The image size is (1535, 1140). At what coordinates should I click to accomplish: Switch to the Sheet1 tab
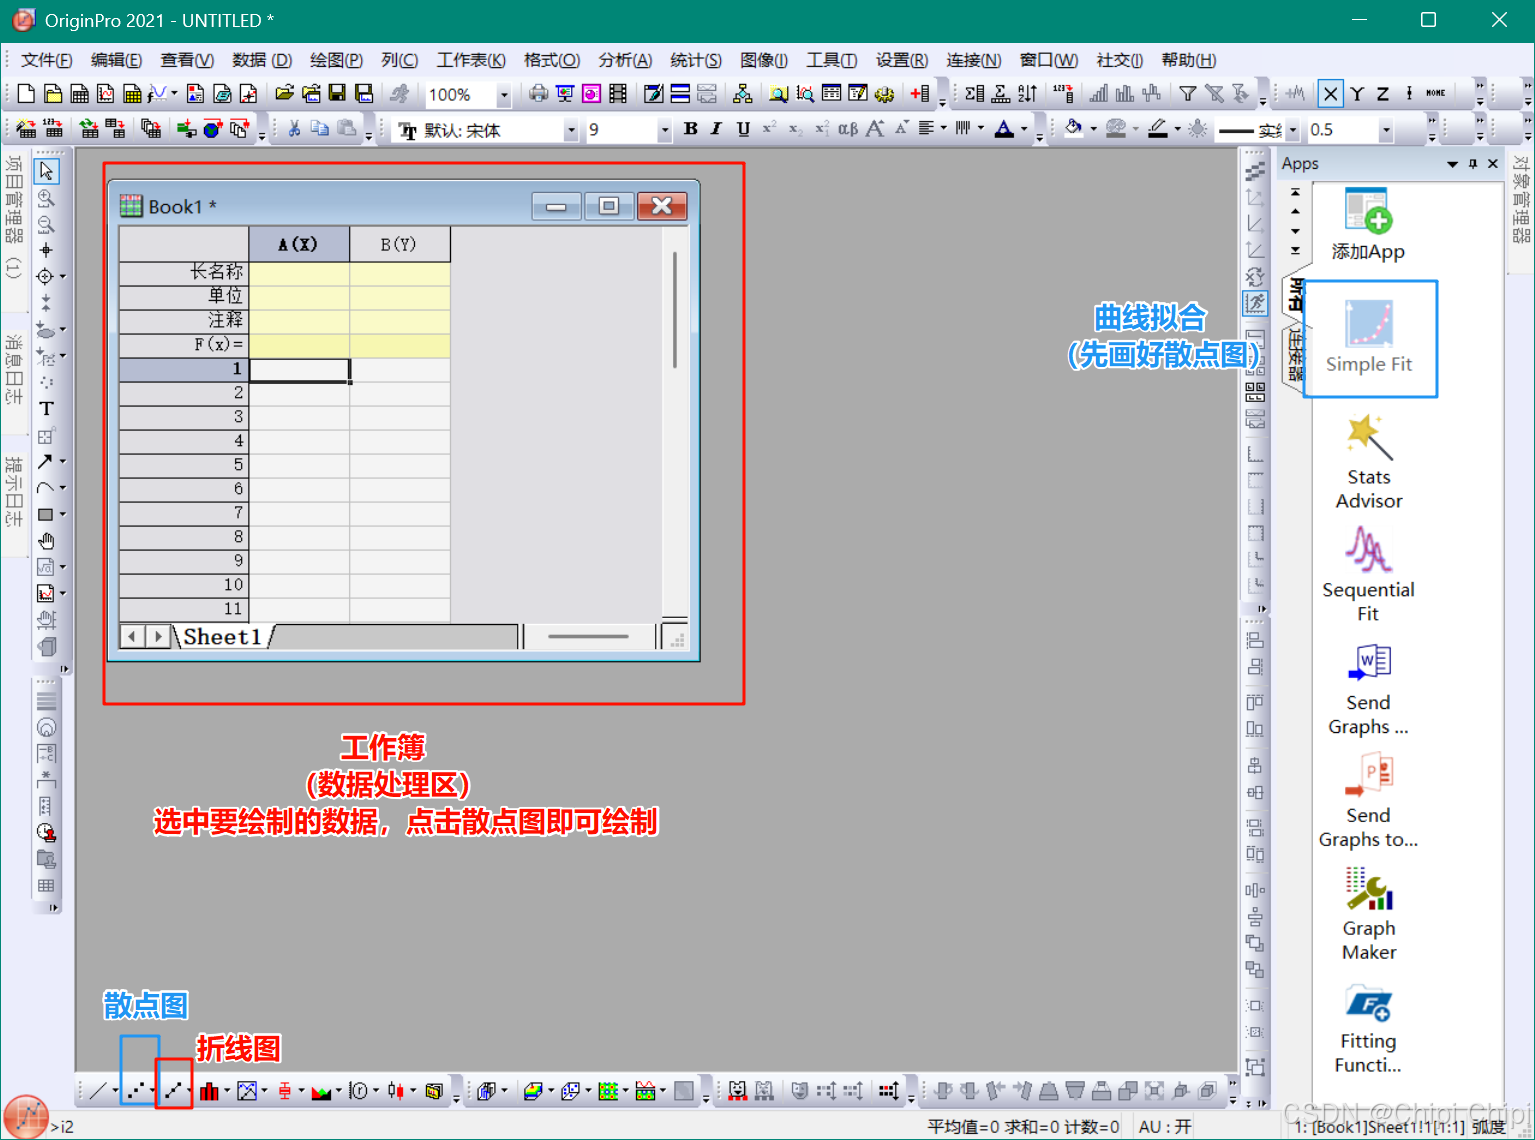click(x=222, y=637)
